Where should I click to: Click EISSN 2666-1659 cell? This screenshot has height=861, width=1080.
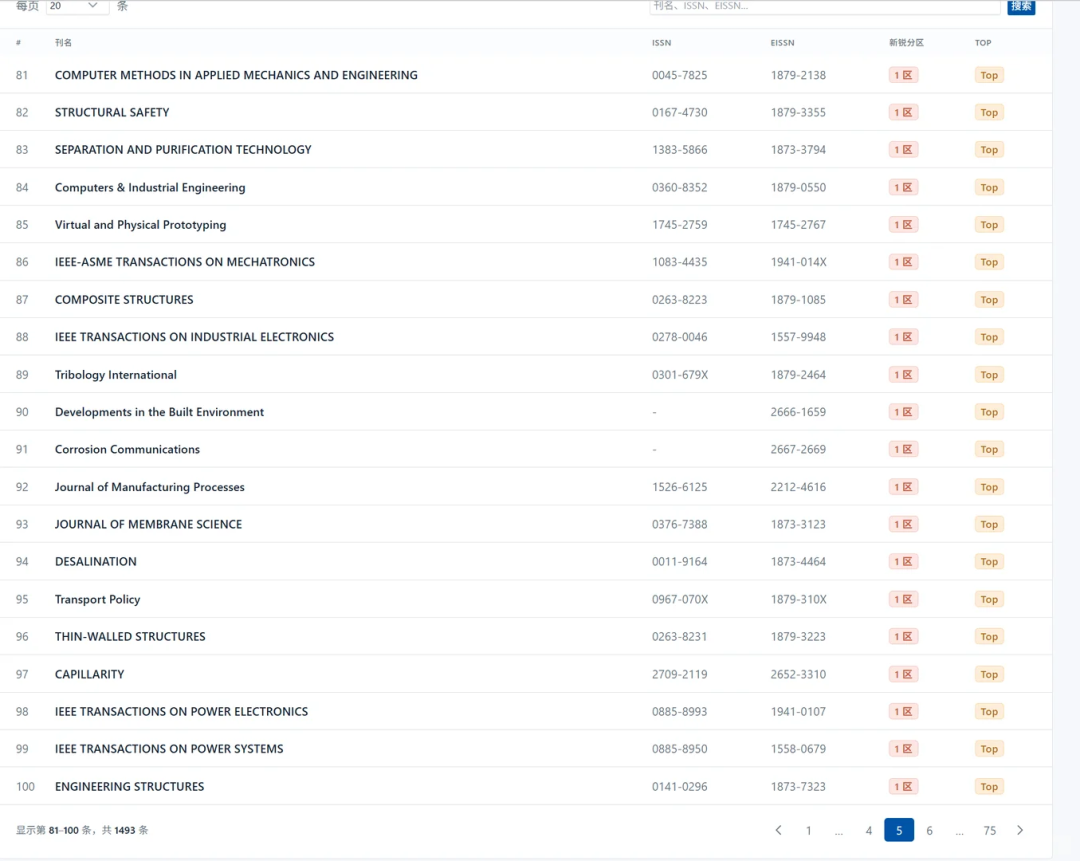click(x=798, y=412)
